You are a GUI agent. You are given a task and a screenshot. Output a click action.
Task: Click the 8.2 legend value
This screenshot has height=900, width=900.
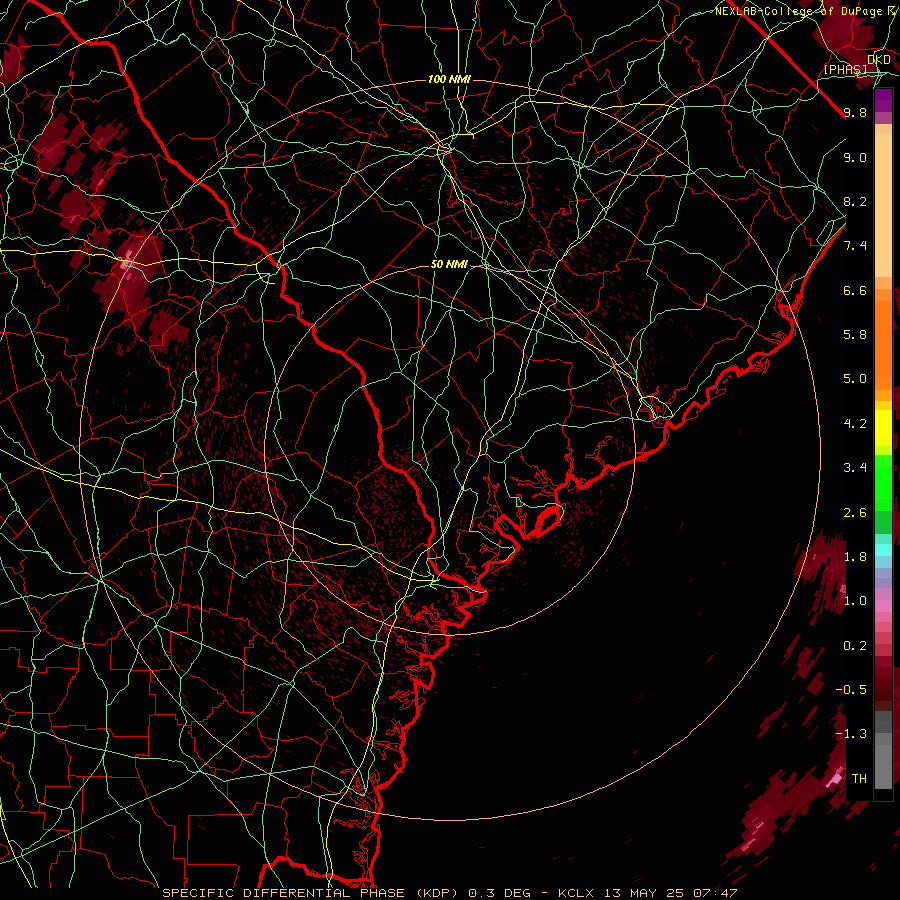pyautogui.click(x=855, y=201)
